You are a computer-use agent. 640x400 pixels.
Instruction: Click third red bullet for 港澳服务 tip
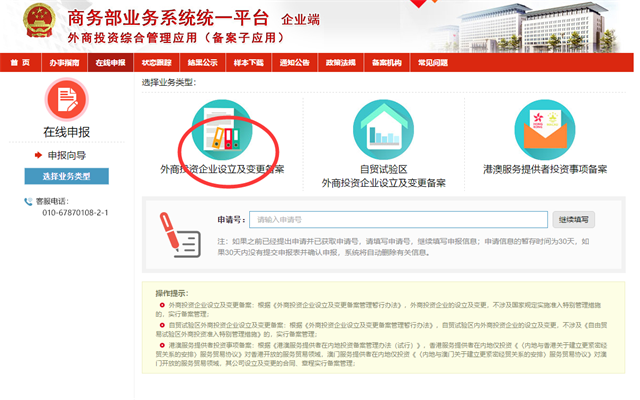point(162,345)
